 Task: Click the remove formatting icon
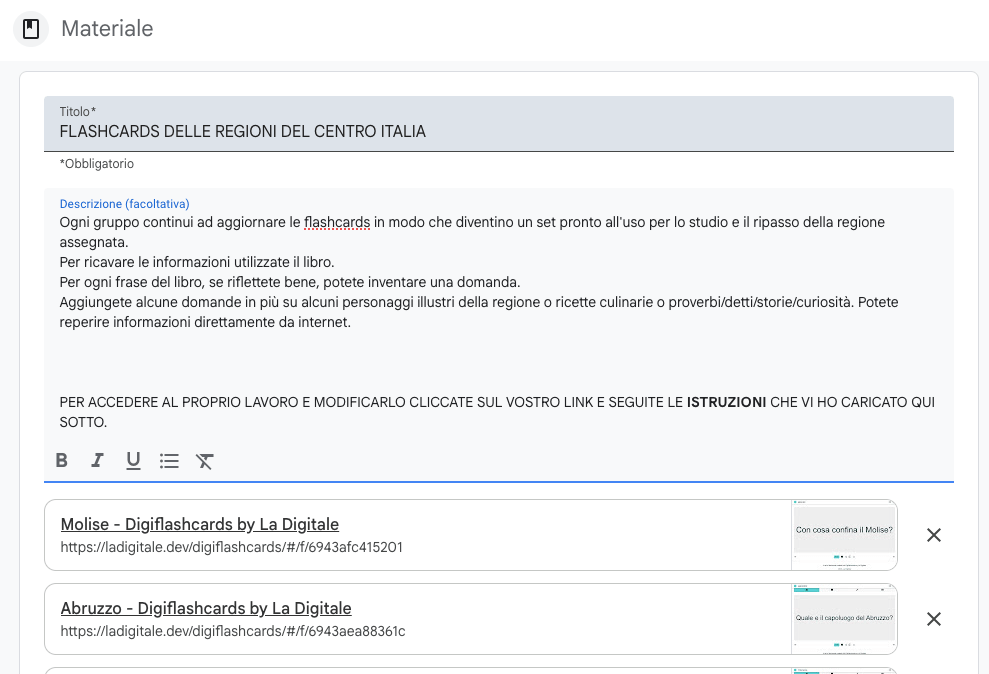pos(205,461)
